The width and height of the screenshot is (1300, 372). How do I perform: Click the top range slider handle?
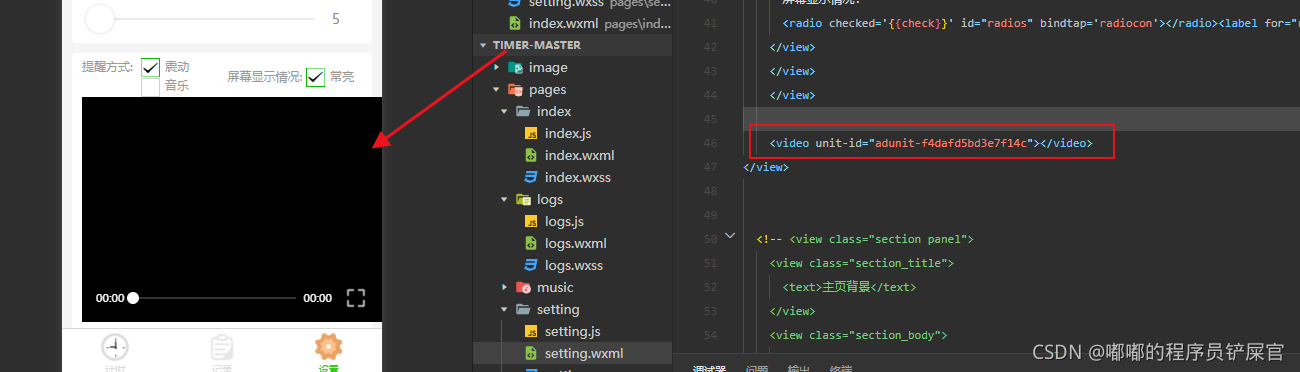click(100, 18)
